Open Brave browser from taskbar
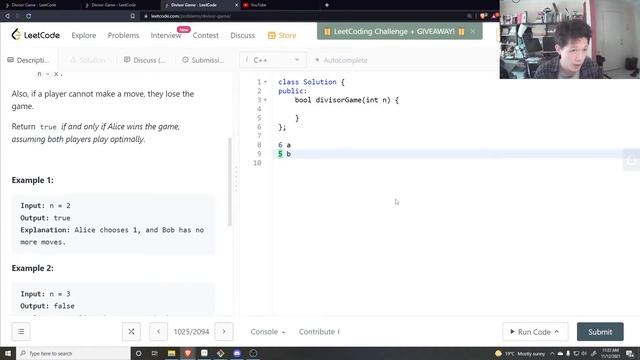Viewport: 640px width, 360px height. coord(188,353)
